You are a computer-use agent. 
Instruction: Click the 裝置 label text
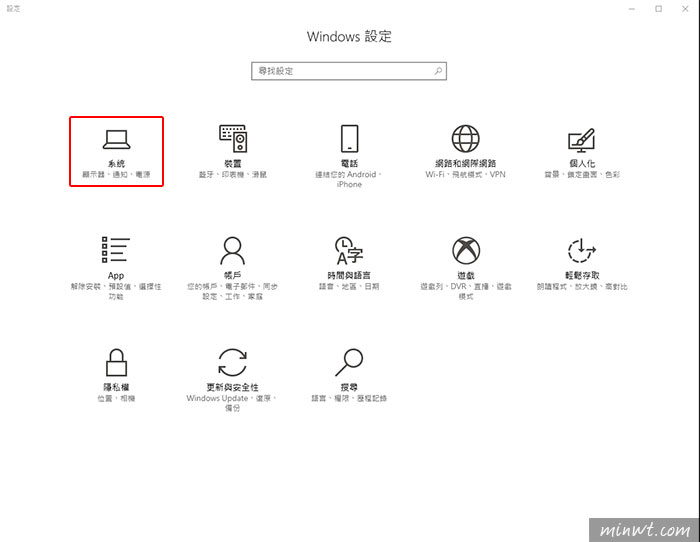coord(233,163)
